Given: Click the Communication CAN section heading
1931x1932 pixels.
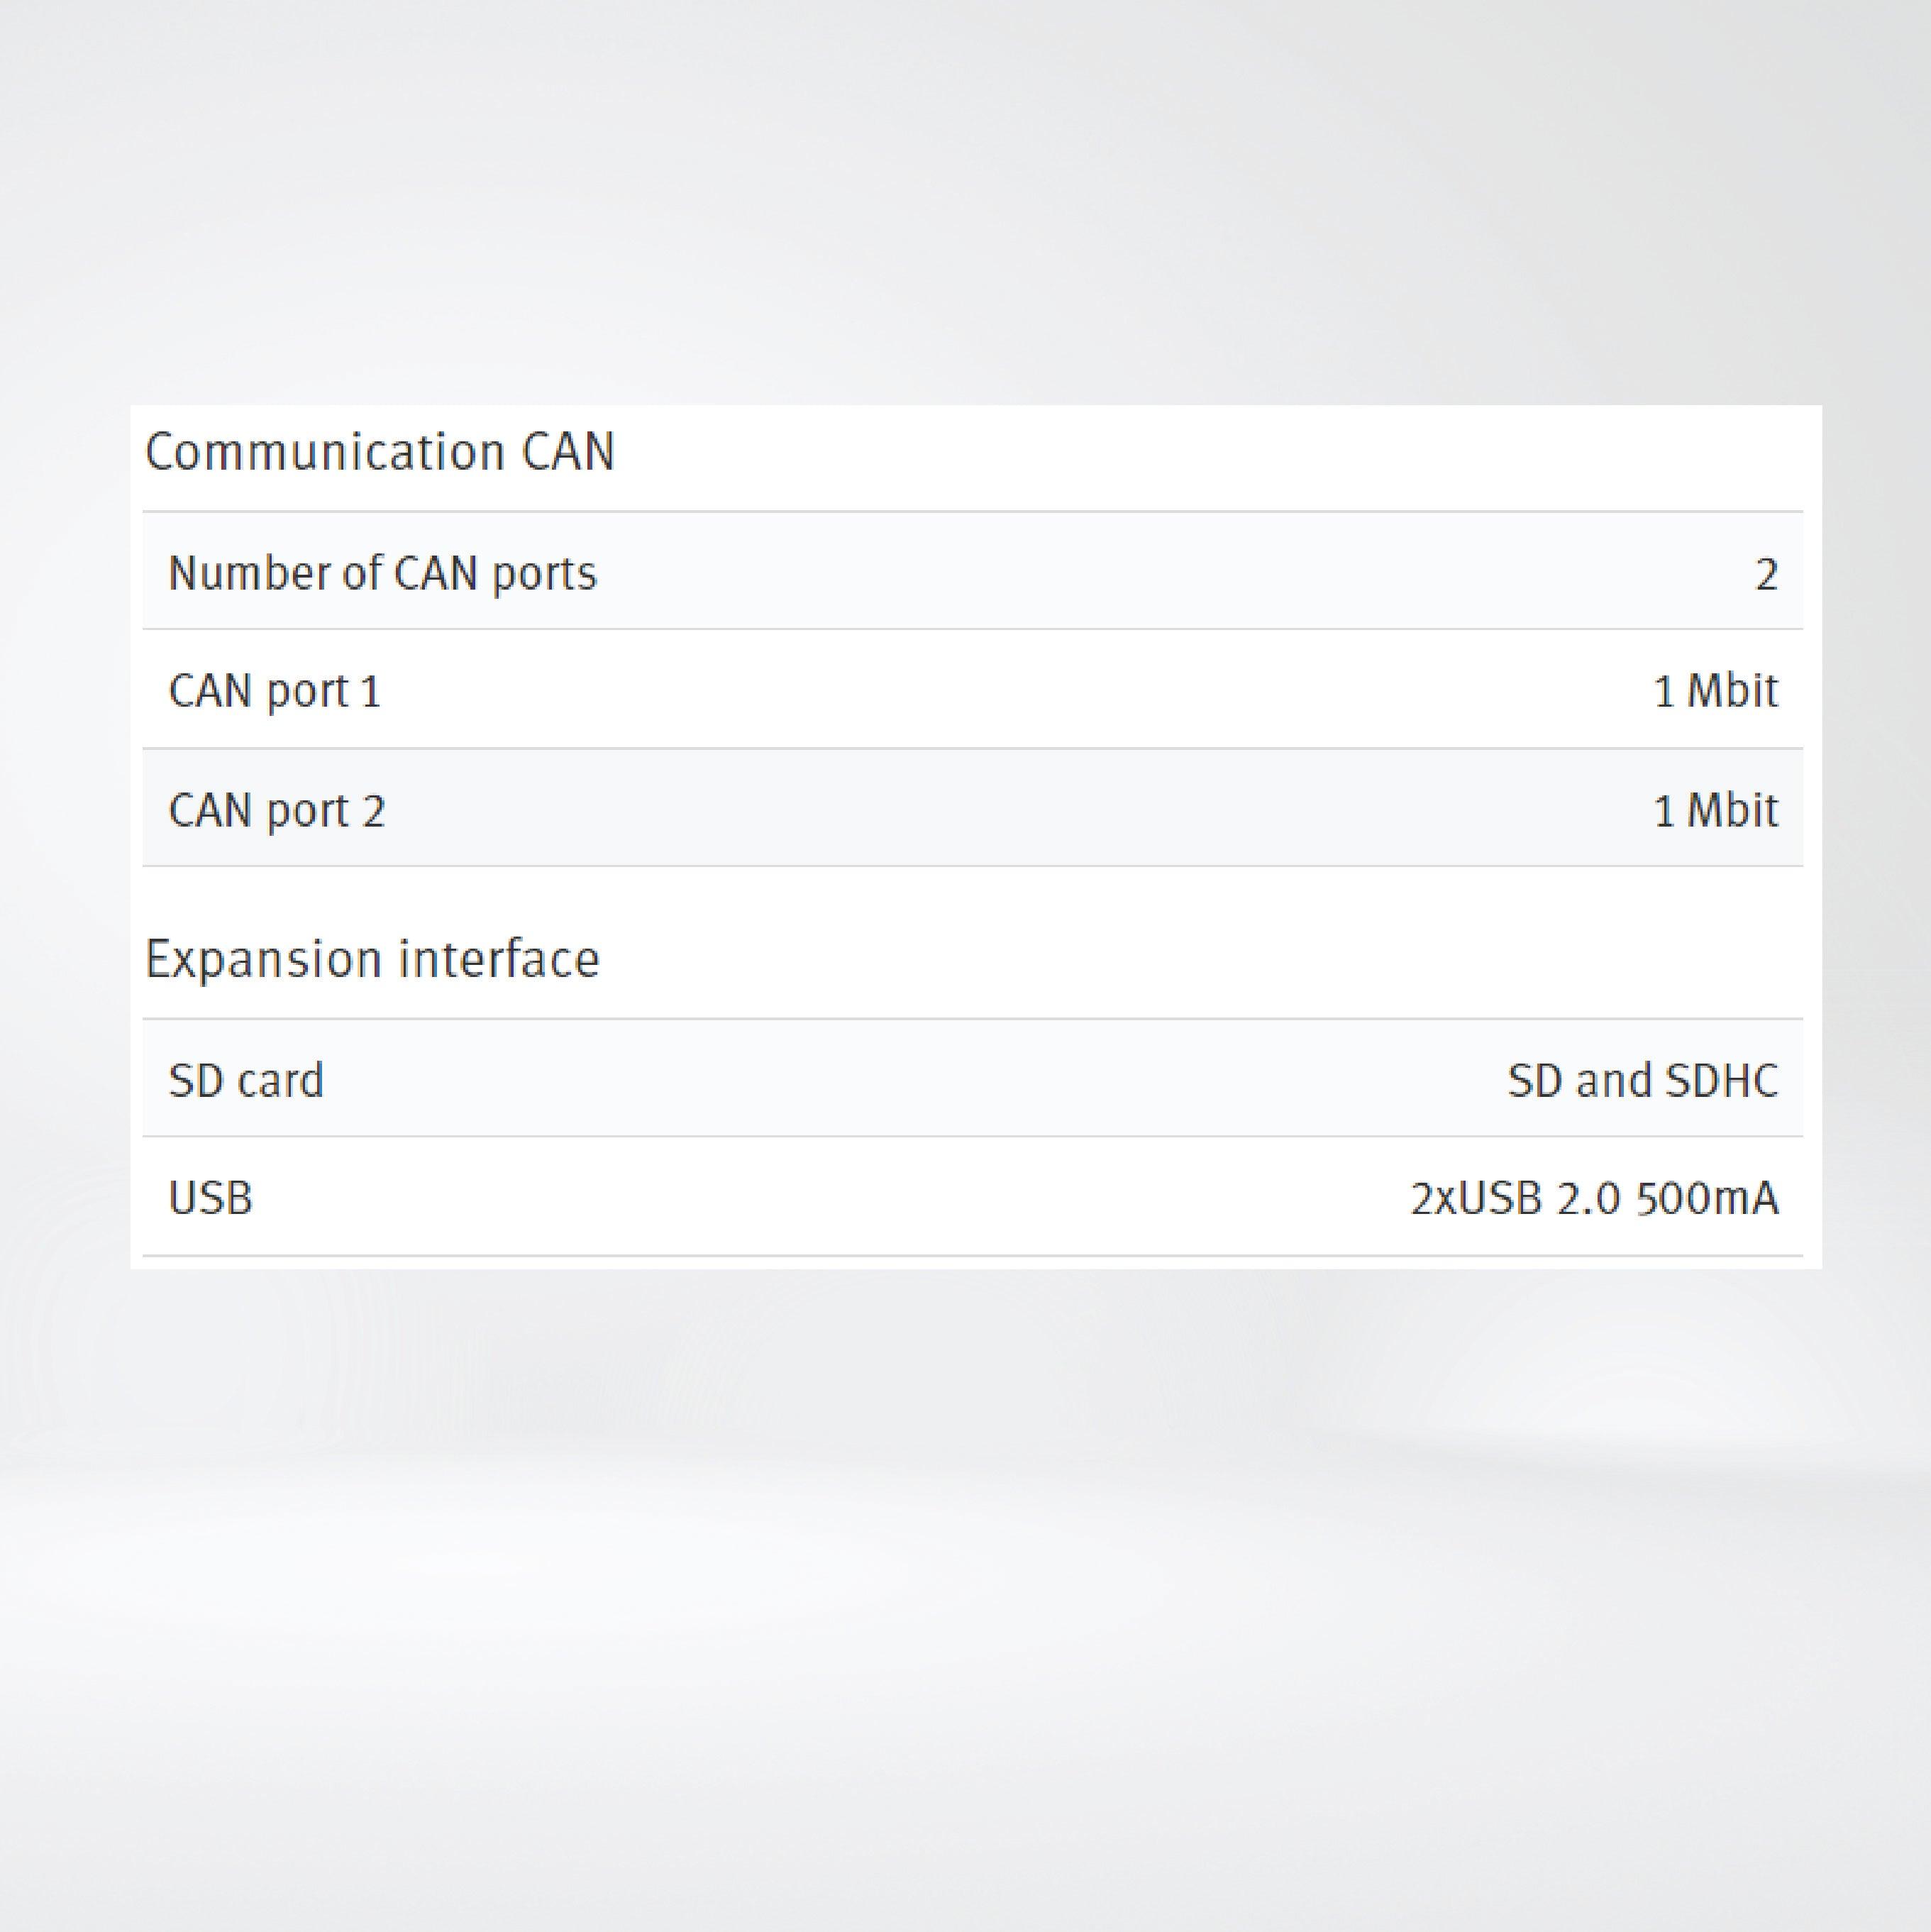Looking at the screenshot, I should [379, 452].
